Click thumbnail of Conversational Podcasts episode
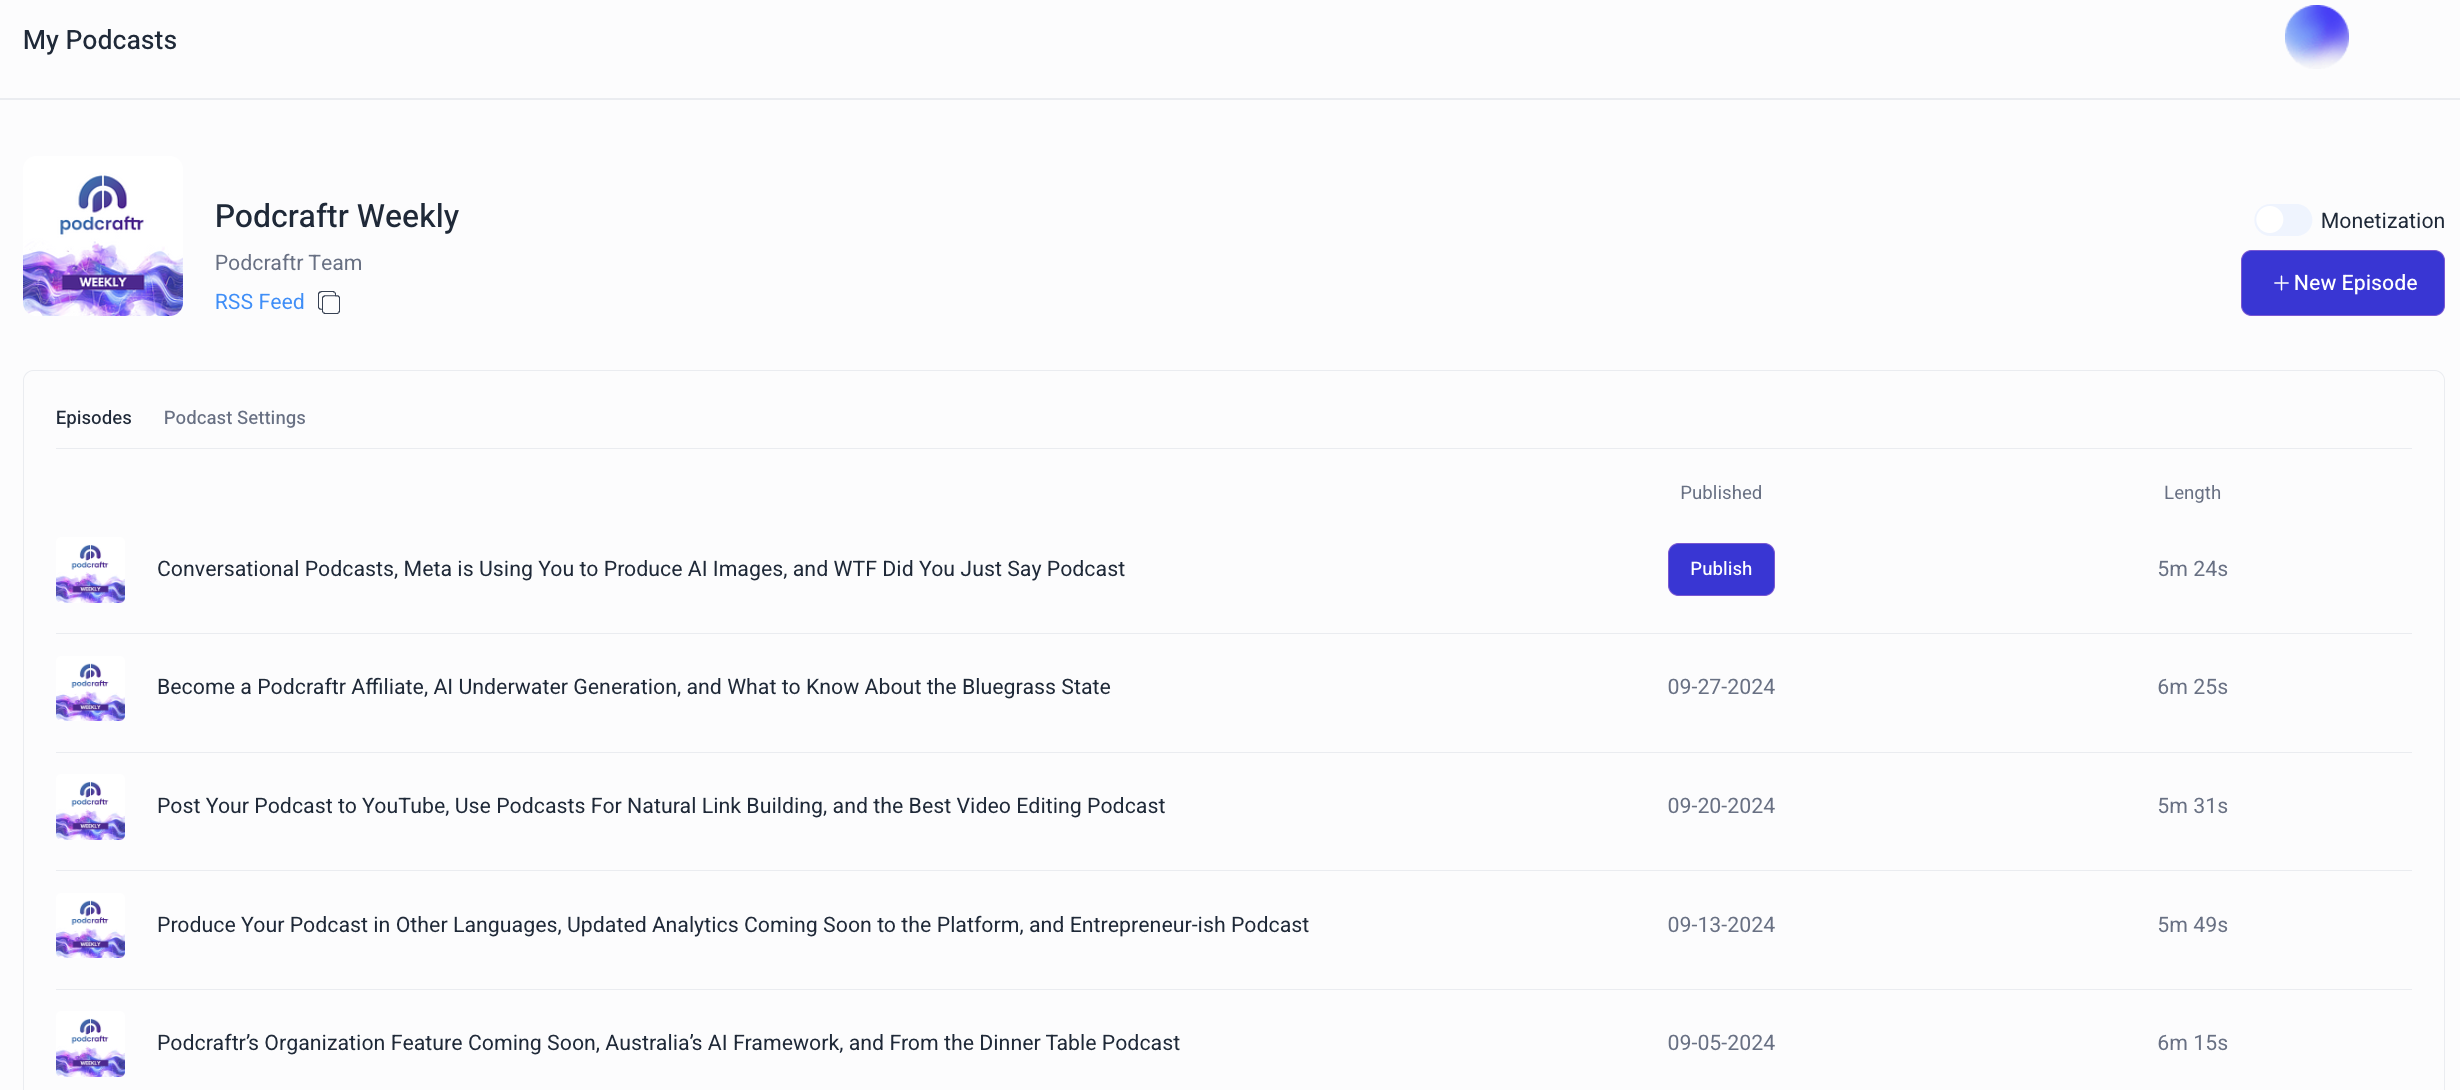Viewport: 2460px width, 1090px height. point(90,570)
